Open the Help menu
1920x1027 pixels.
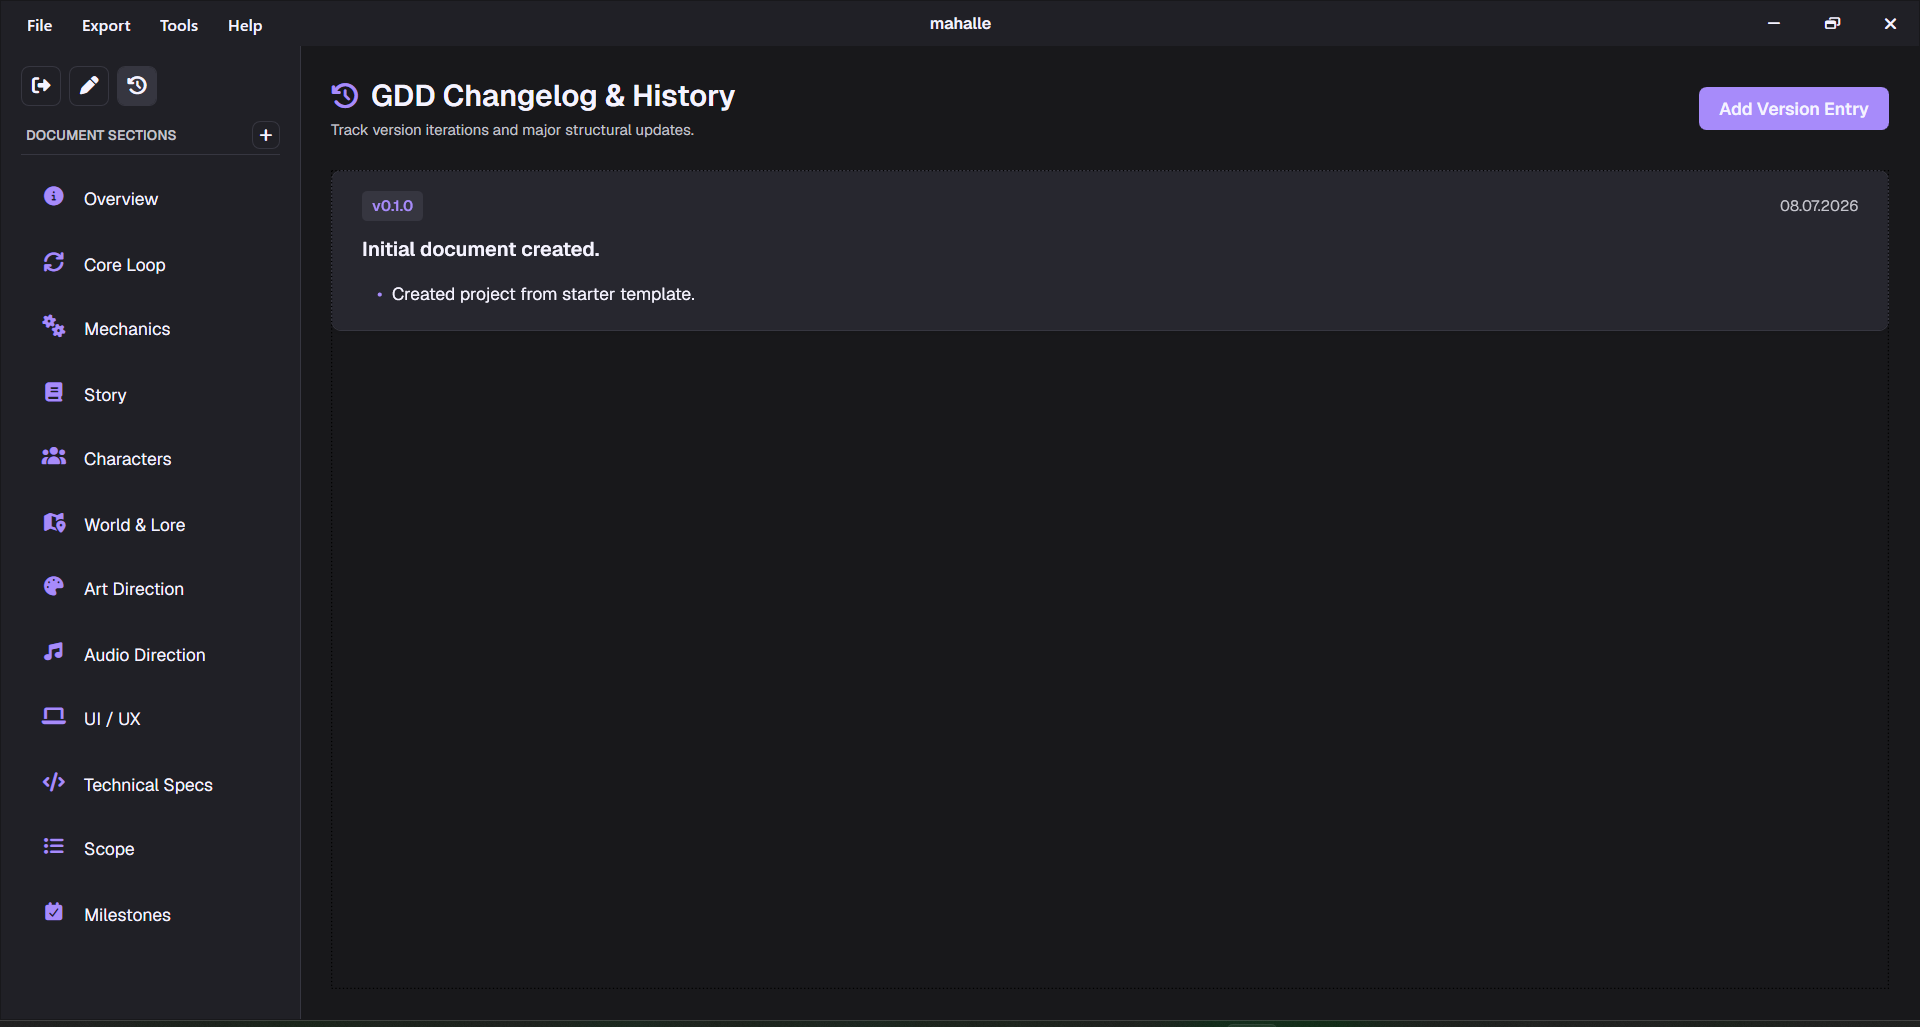pos(245,25)
